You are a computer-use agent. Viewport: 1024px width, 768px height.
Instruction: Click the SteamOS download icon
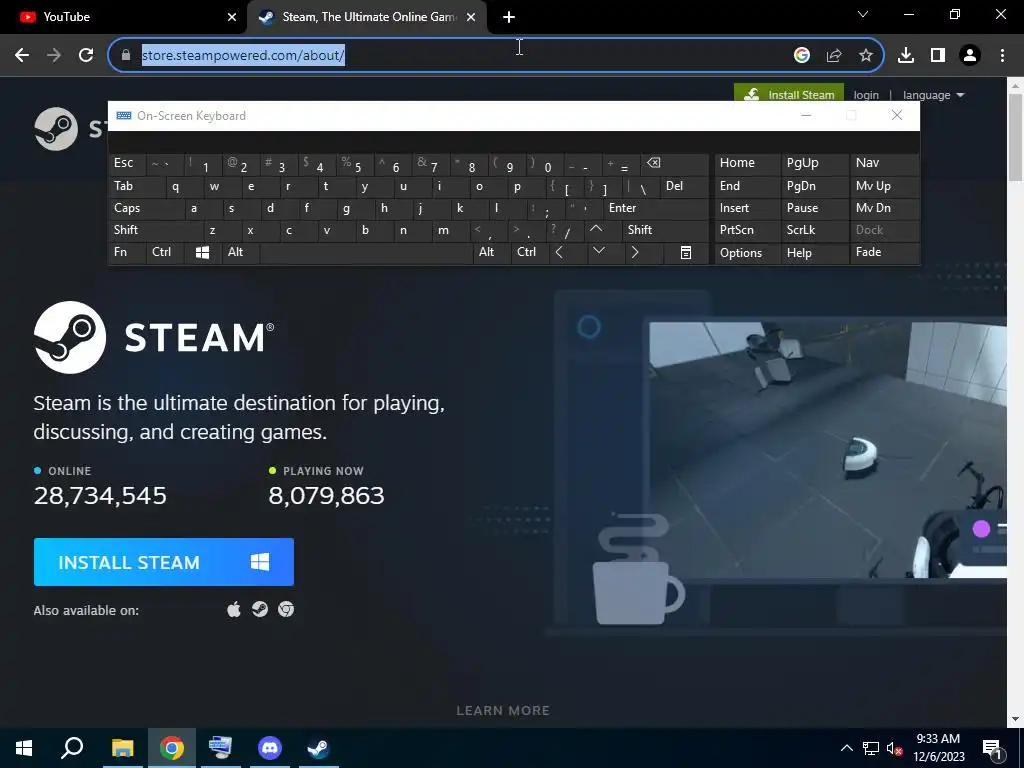point(260,609)
